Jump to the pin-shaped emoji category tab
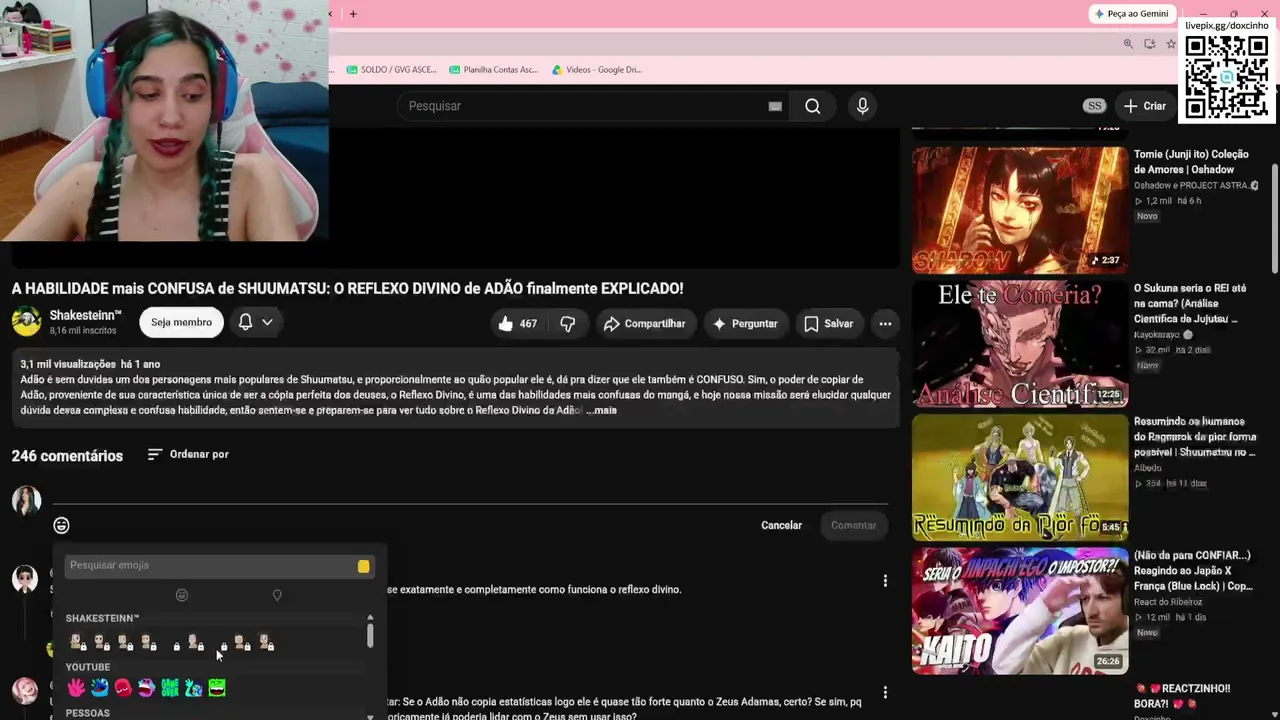 [x=277, y=595]
